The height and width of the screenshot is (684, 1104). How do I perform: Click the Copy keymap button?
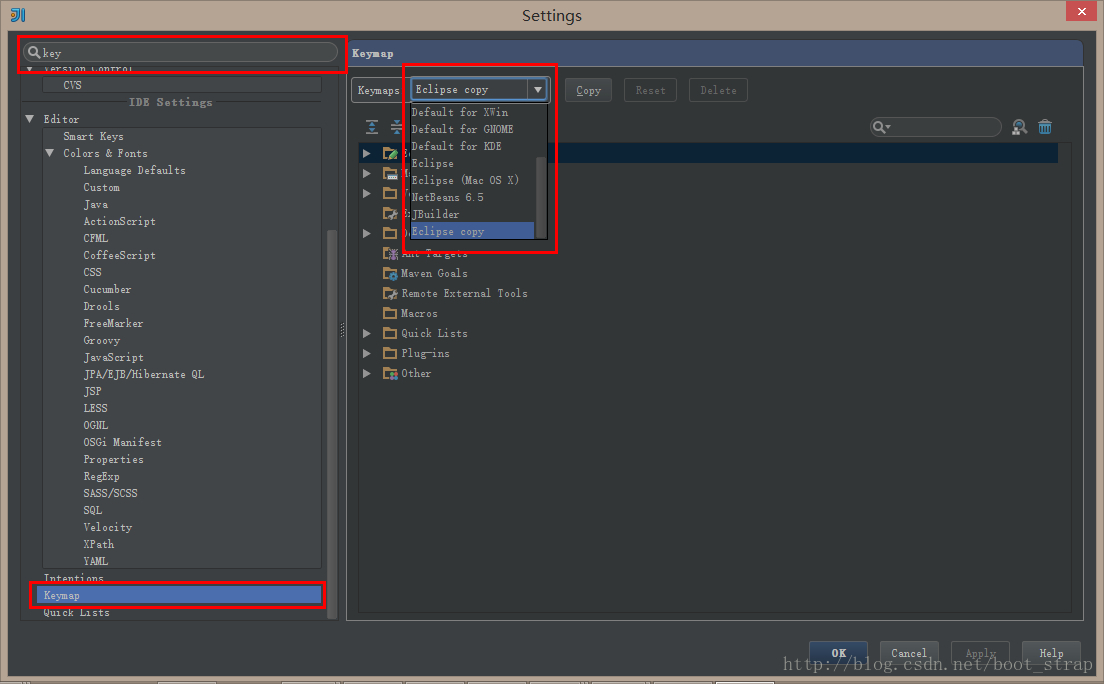589,90
